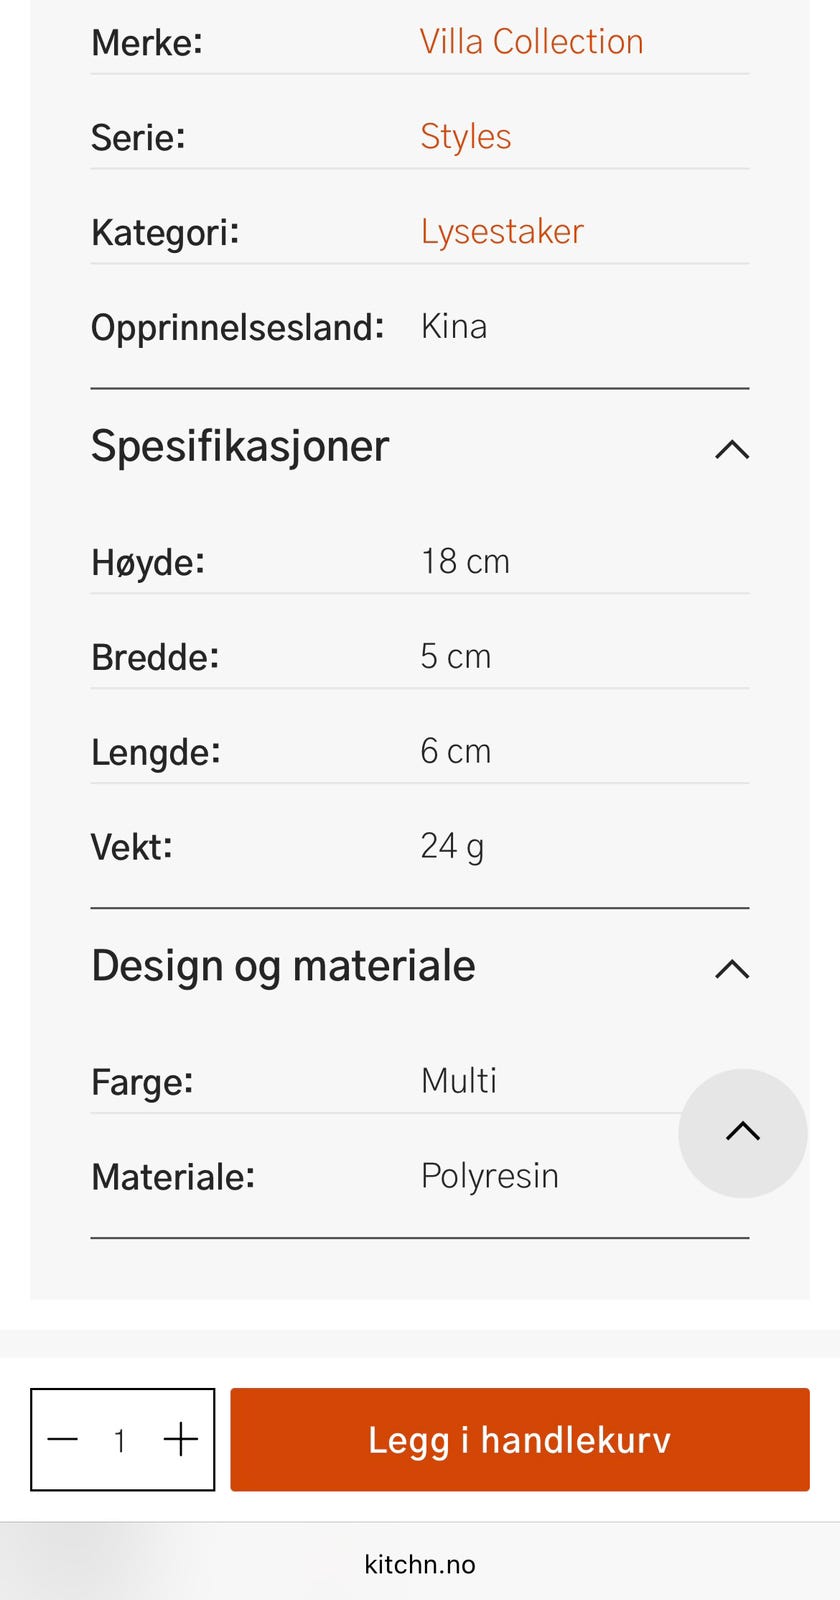
Task: Click the 24 g weight value
Action: point(452,846)
